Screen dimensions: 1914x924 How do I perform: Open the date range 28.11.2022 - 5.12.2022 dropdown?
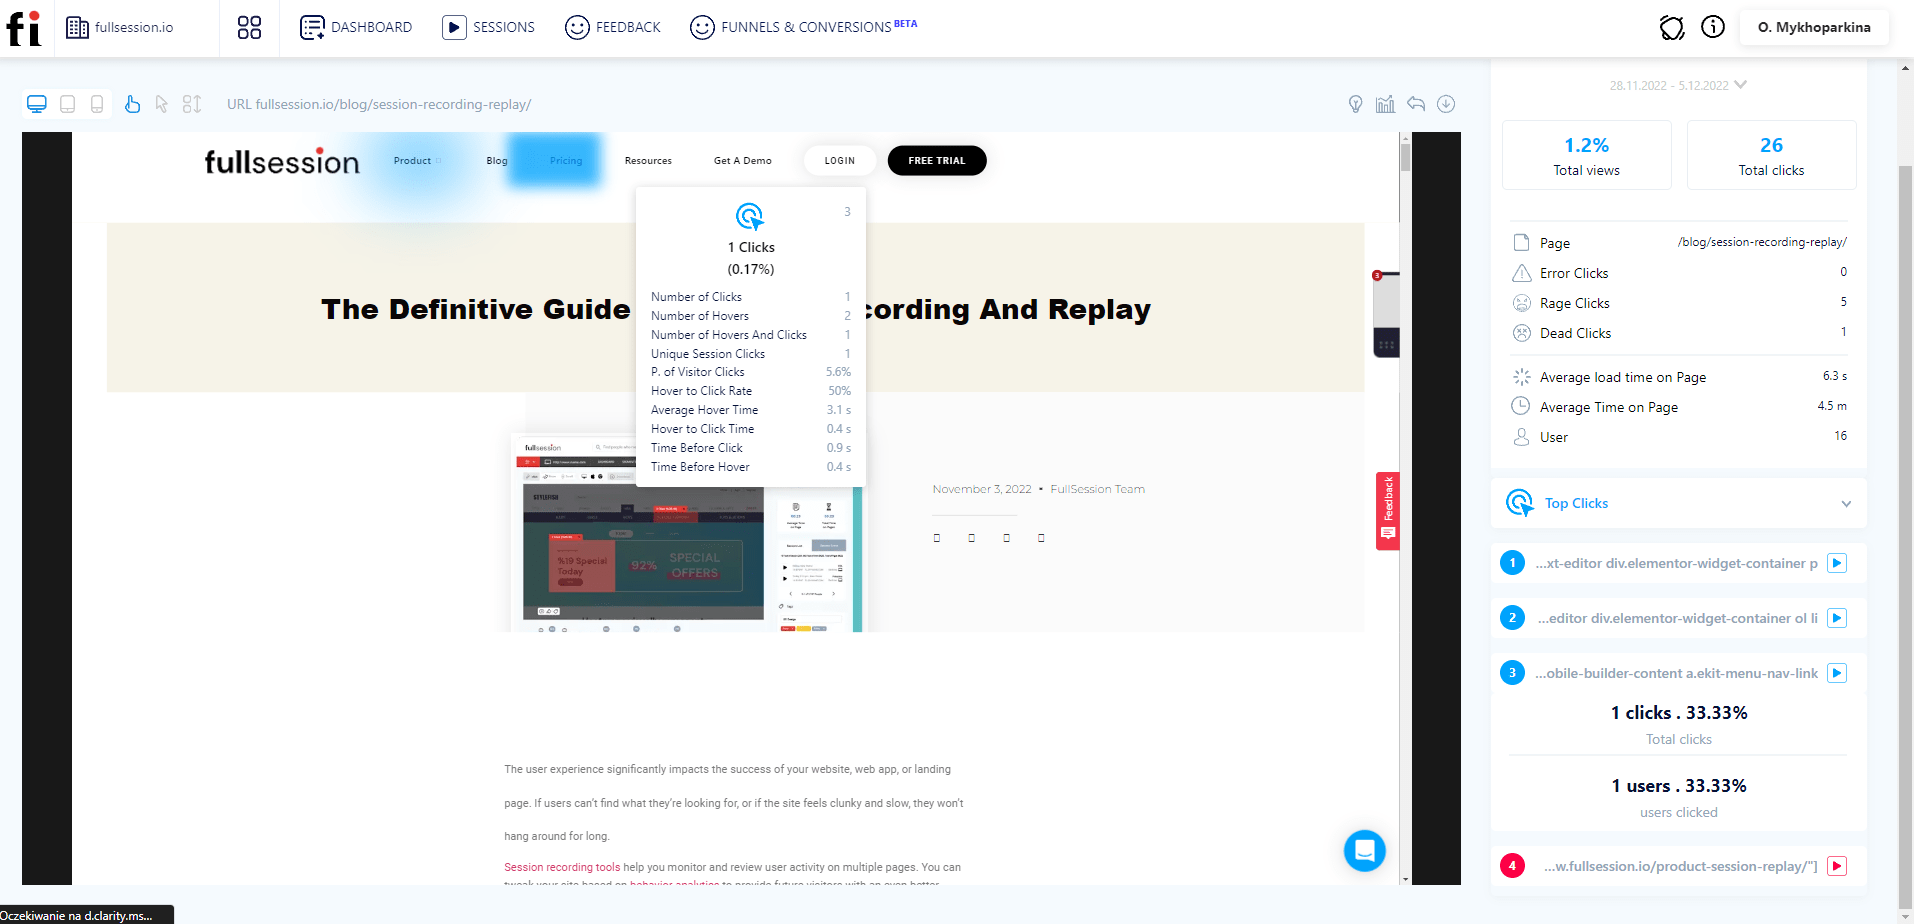click(x=1678, y=85)
